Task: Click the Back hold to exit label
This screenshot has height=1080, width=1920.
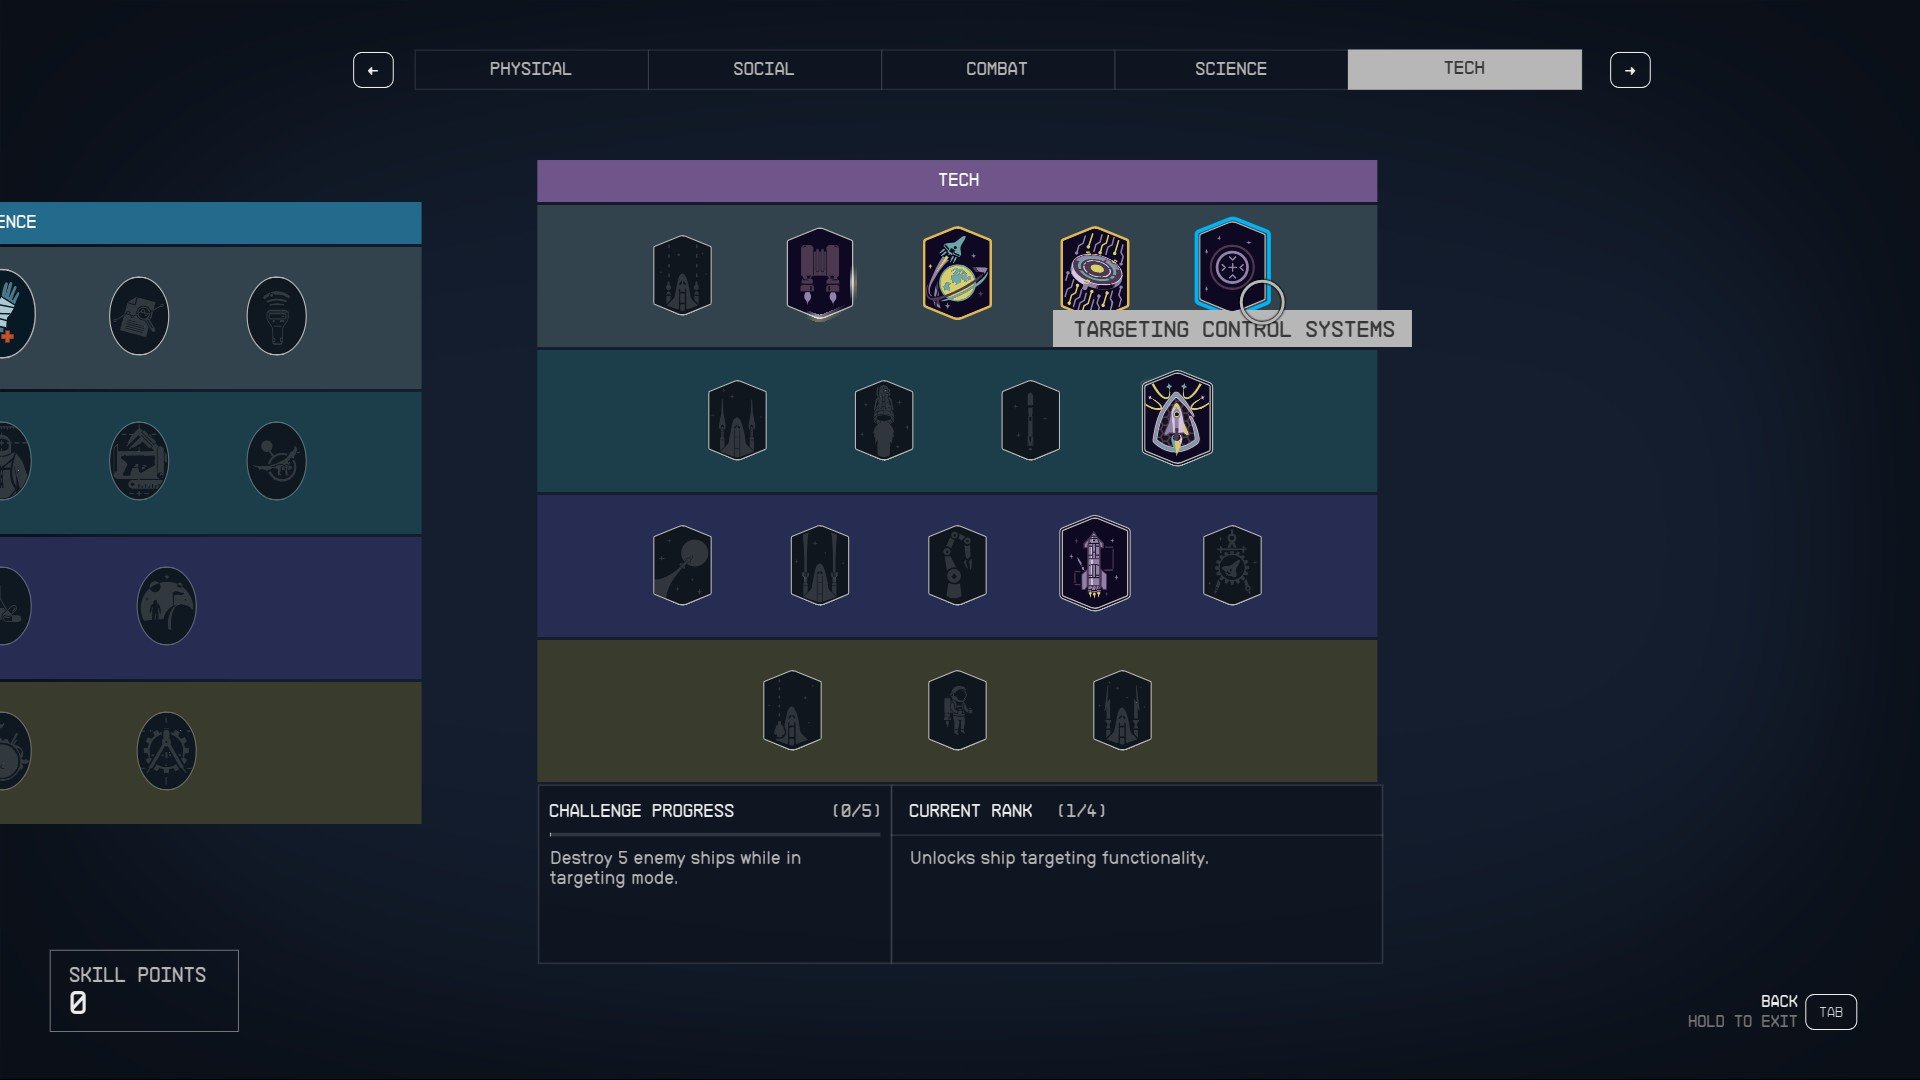Action: (1743, 1011)
